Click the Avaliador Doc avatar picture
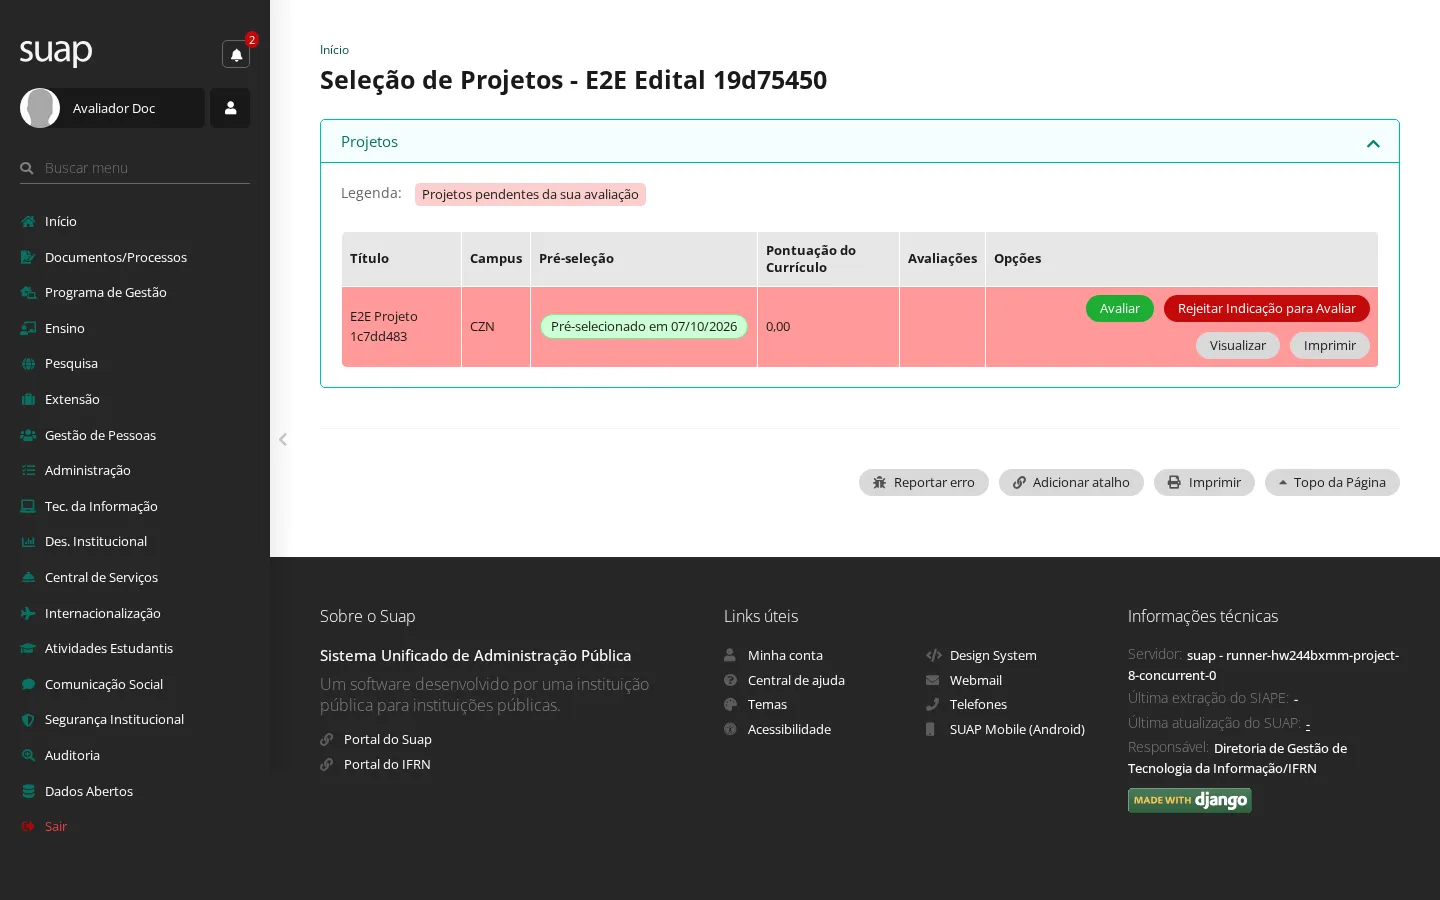1440x900 pixels. coord(40,108)
